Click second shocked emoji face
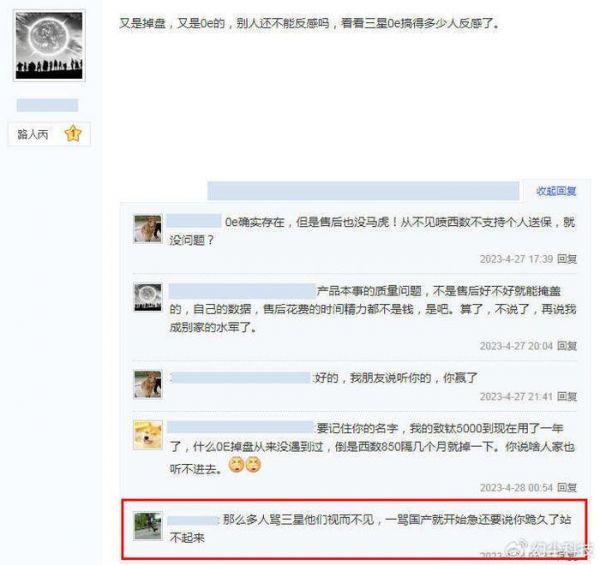Viewport: 600px width, 565px height. click(x=253, y=465)
